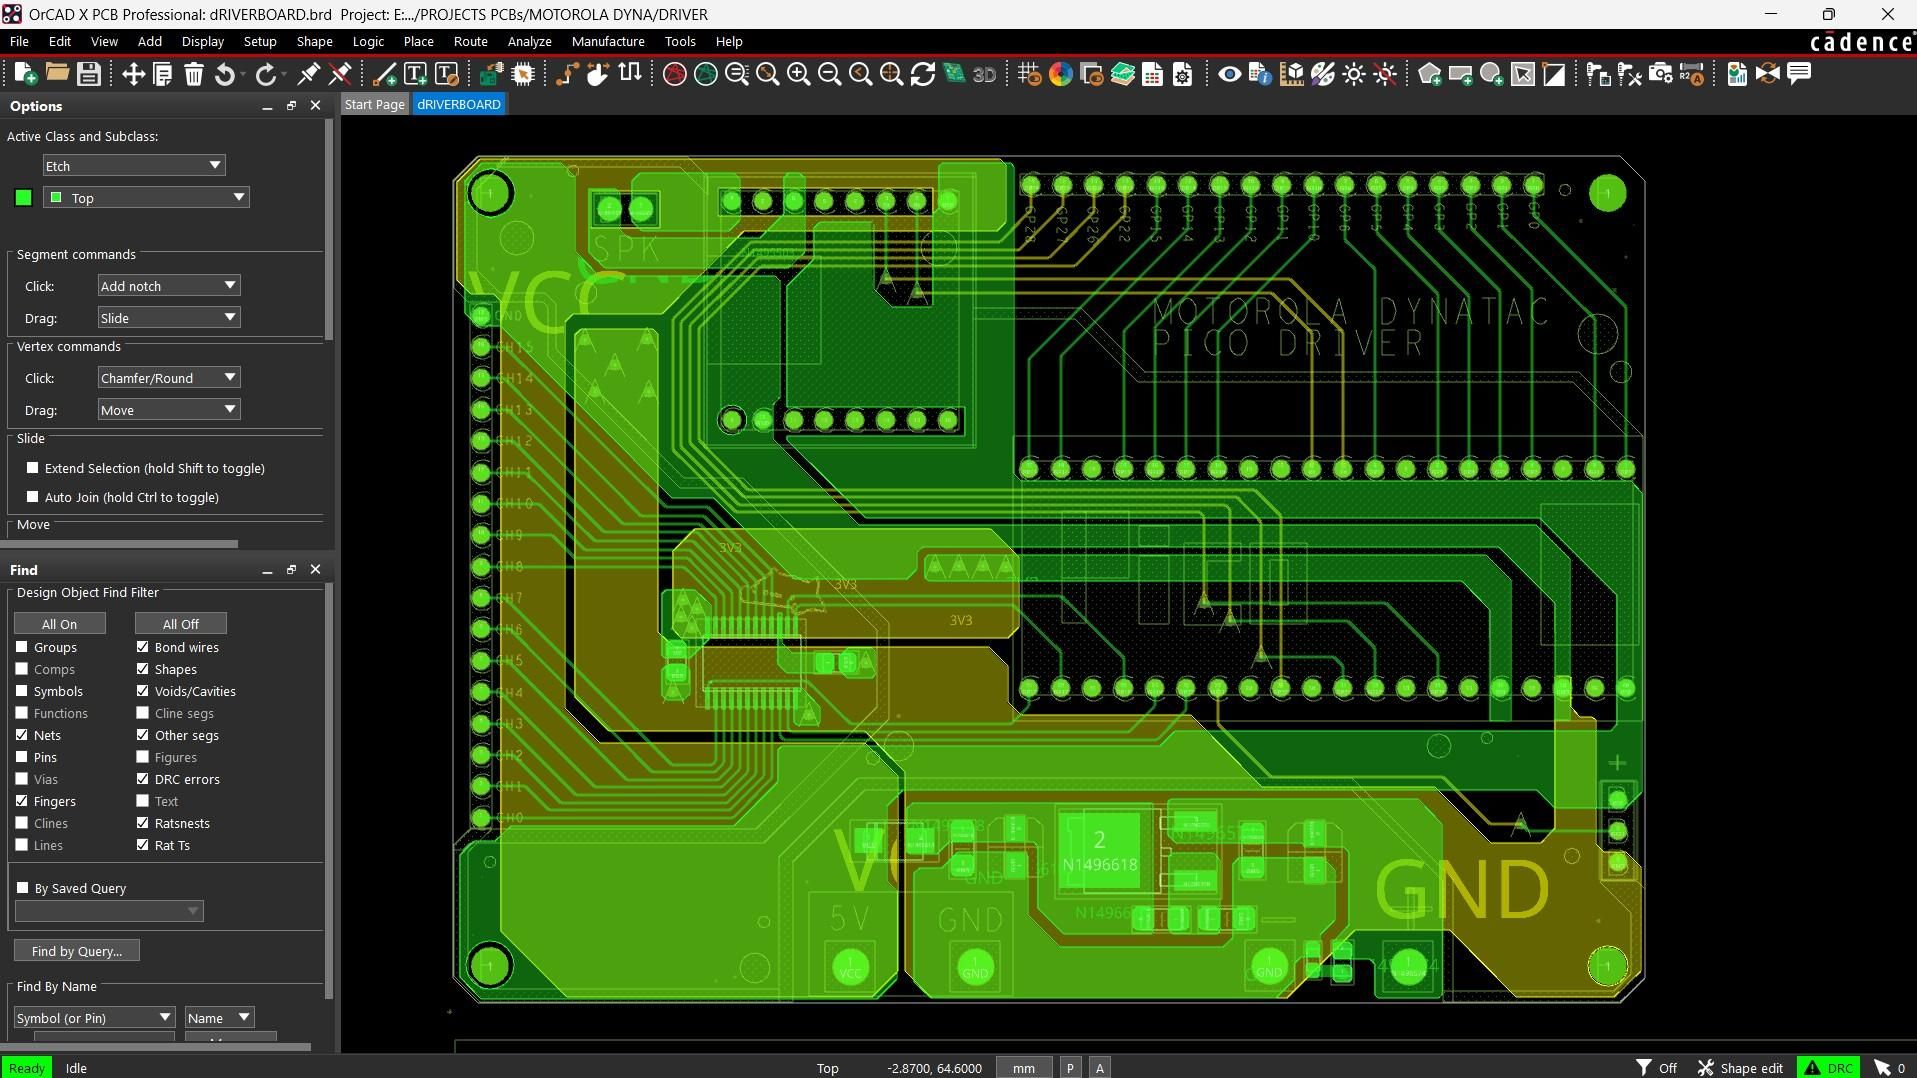Open the Manufacture menu
Viewport: 1917px width, 1078px height.
tap(608, 41)
